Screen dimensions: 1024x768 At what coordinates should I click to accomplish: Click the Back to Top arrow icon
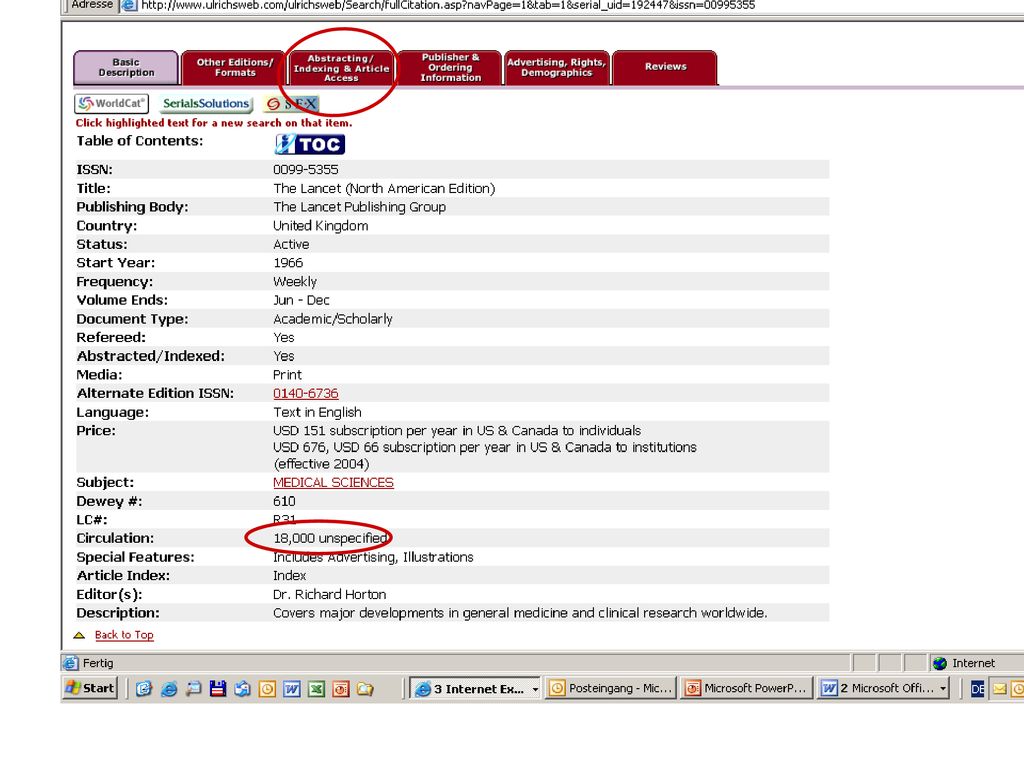point(79,635)
